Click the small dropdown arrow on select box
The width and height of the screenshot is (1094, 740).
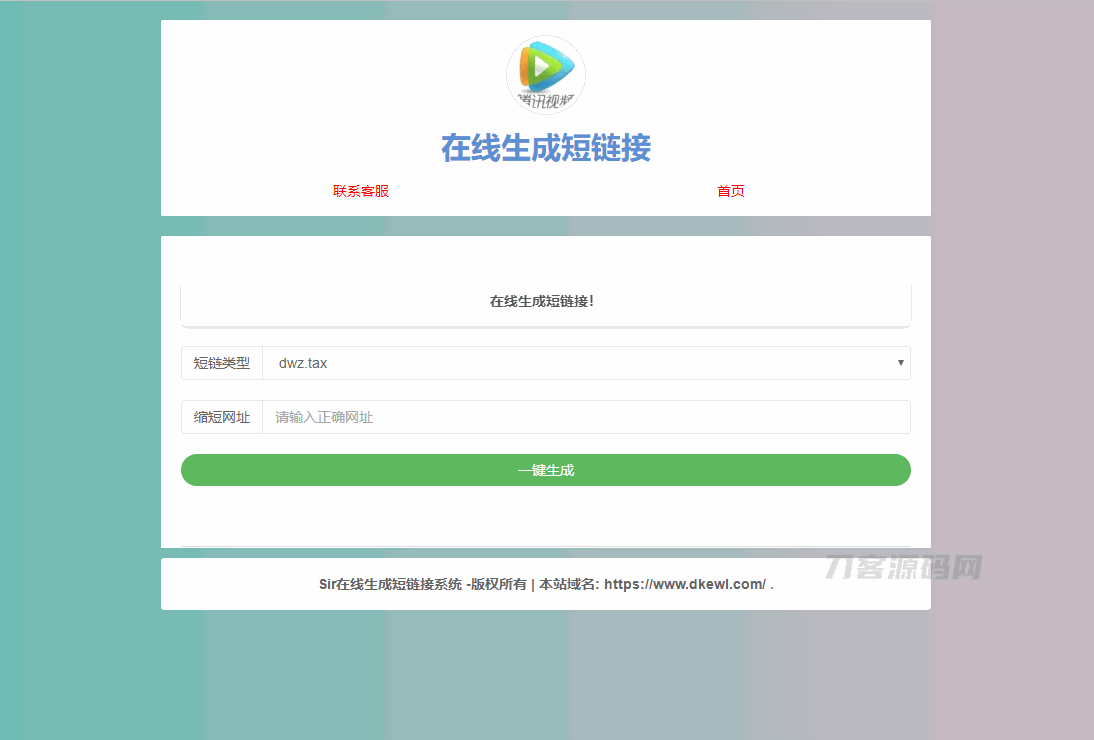pos(900,363)
